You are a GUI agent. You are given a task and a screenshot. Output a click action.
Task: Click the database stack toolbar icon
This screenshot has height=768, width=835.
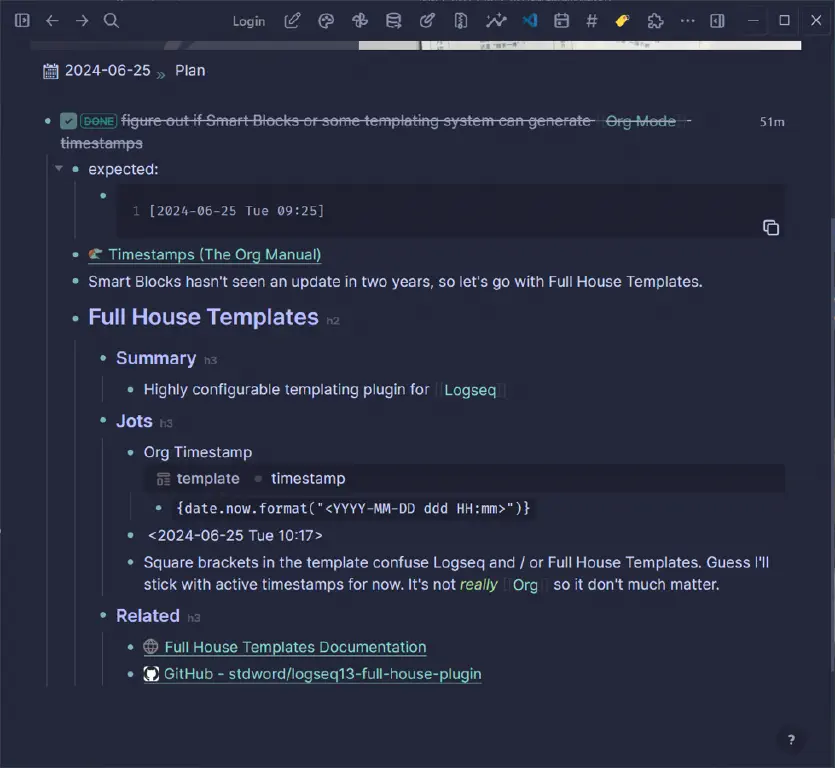tap(394, 21)
